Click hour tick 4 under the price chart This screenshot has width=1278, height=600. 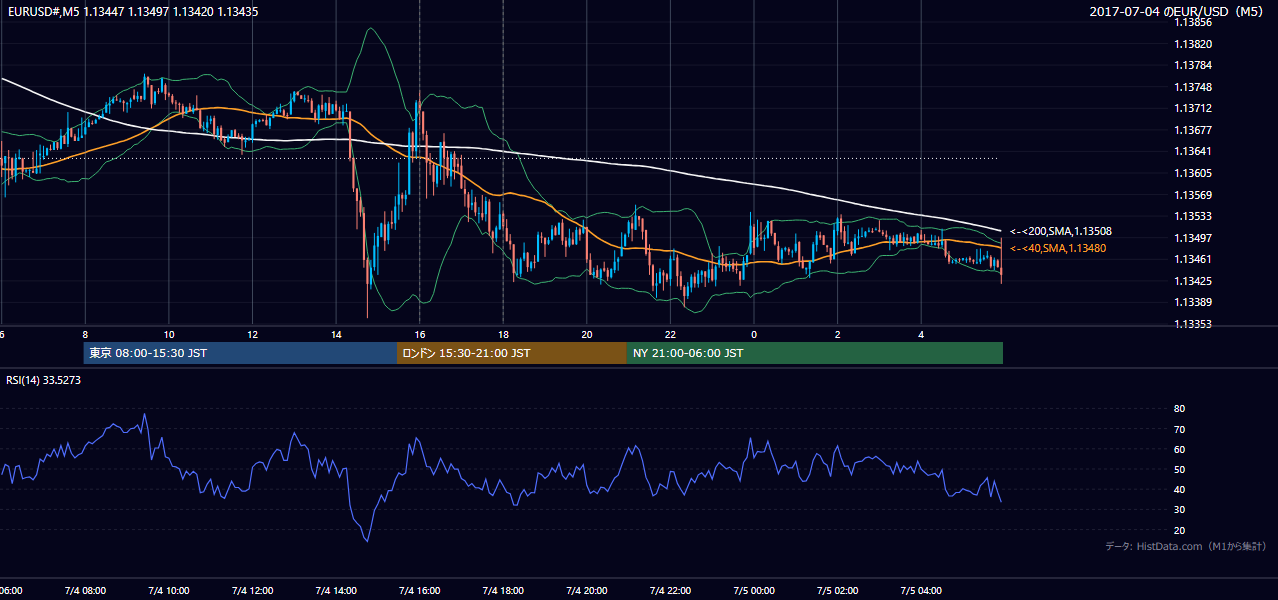click(x=921, y=335)
